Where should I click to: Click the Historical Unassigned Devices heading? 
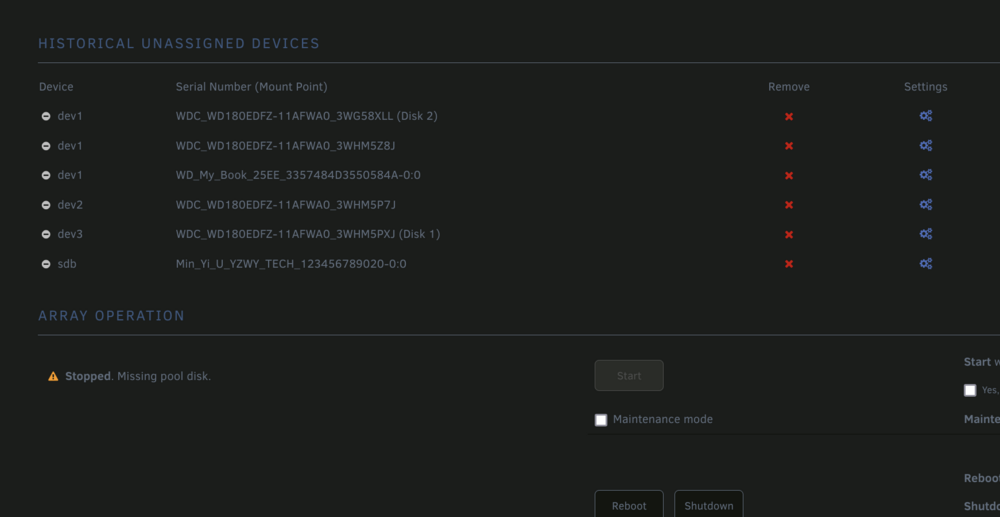click(179, 43)
